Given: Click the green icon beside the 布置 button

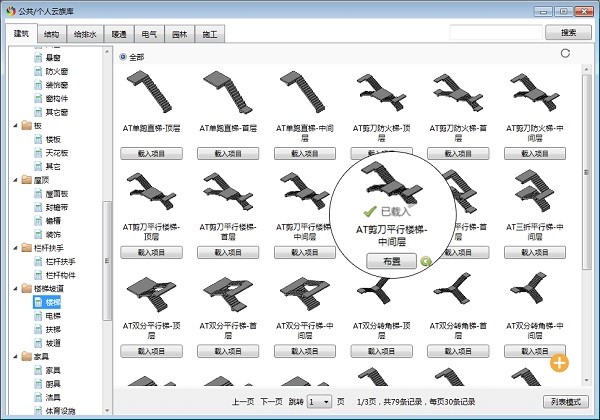Looking at the screenshot, I should click(x=427, y=261).
